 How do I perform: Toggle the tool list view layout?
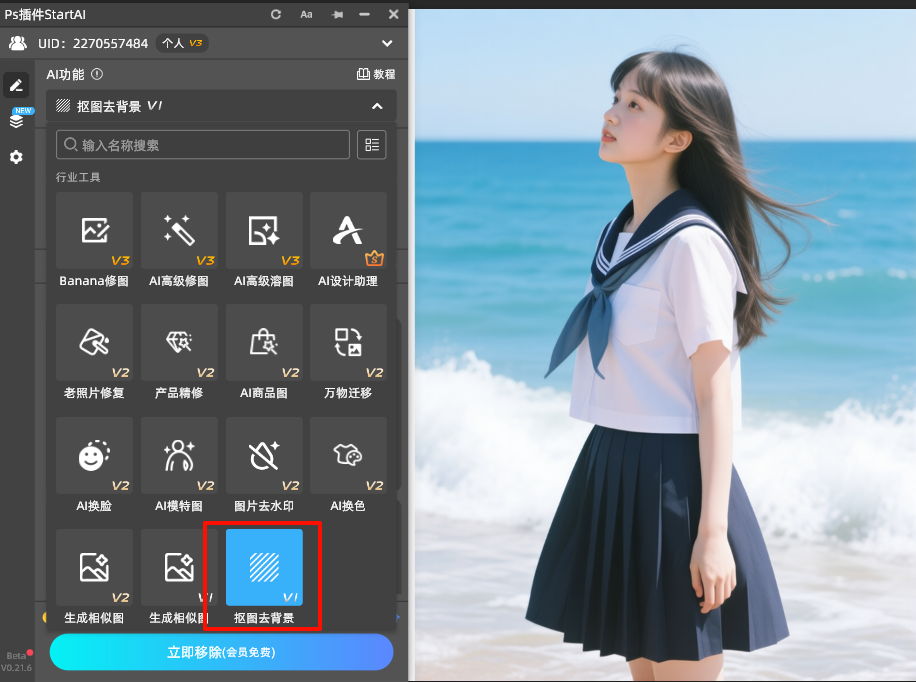click(372, 145)
